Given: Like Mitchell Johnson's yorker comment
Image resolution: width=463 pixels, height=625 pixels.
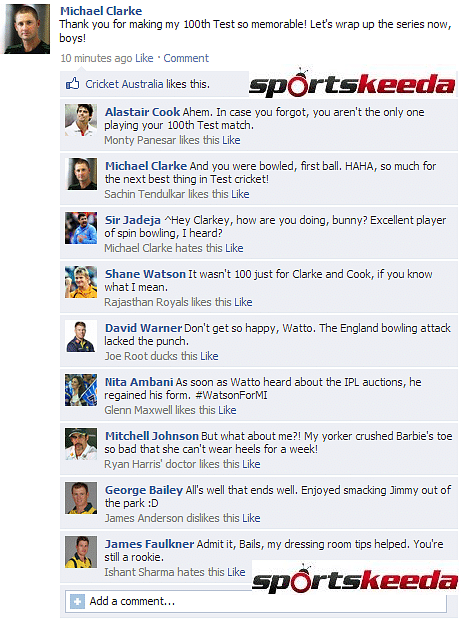Looking at the screenshot, I should click(x=251, y=464).
